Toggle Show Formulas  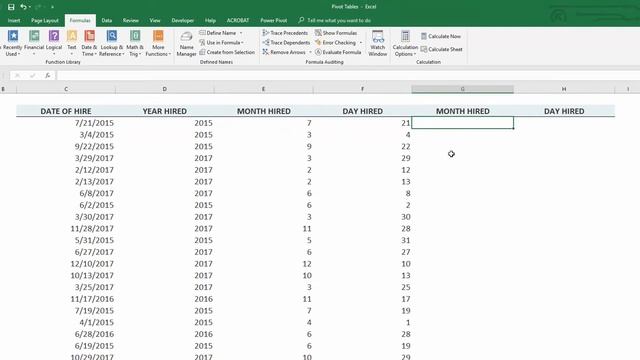click(x=336, y=33)
